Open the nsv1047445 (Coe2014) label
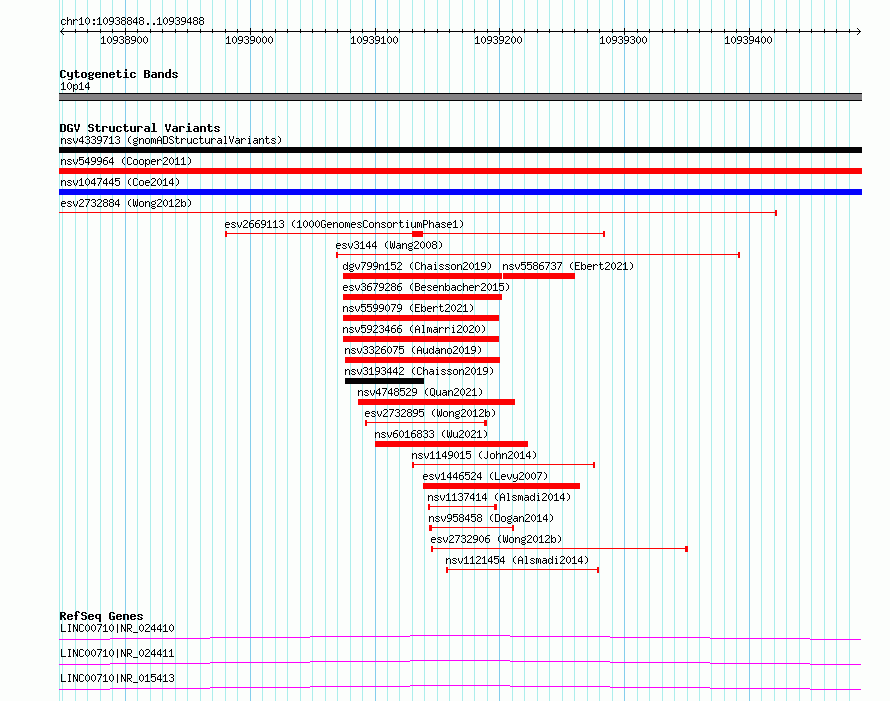Image resolution: width=890 pixels, height=701 pixels. tap(120, 182)
